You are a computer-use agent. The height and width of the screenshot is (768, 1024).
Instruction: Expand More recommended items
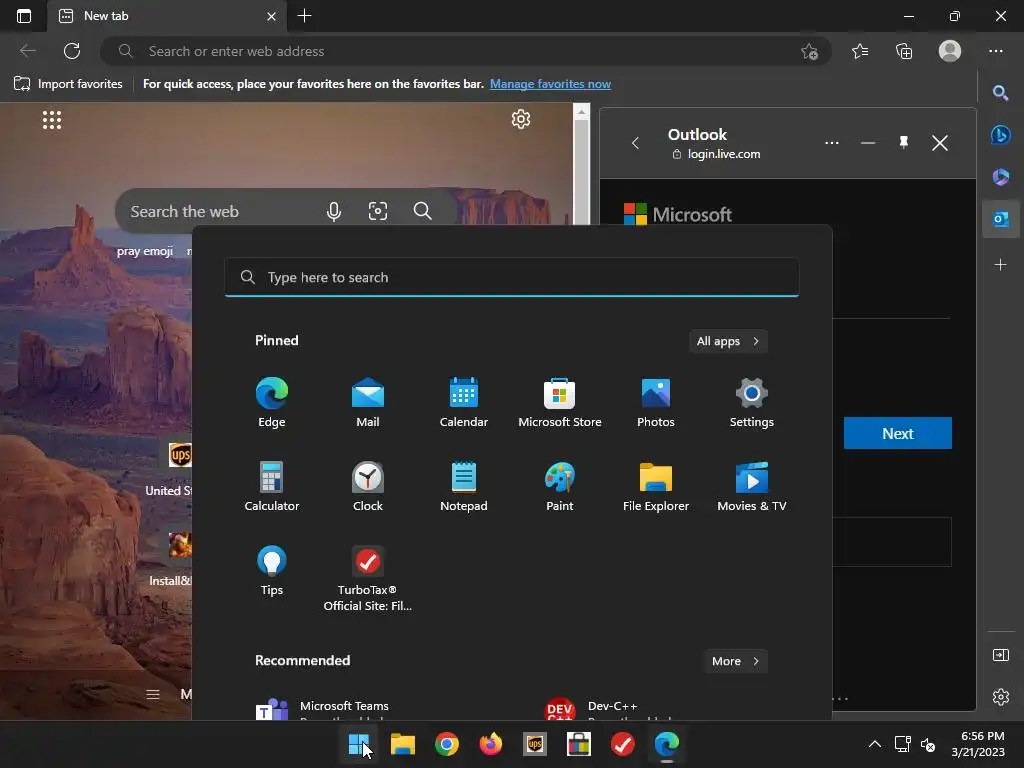pos(735,661)
